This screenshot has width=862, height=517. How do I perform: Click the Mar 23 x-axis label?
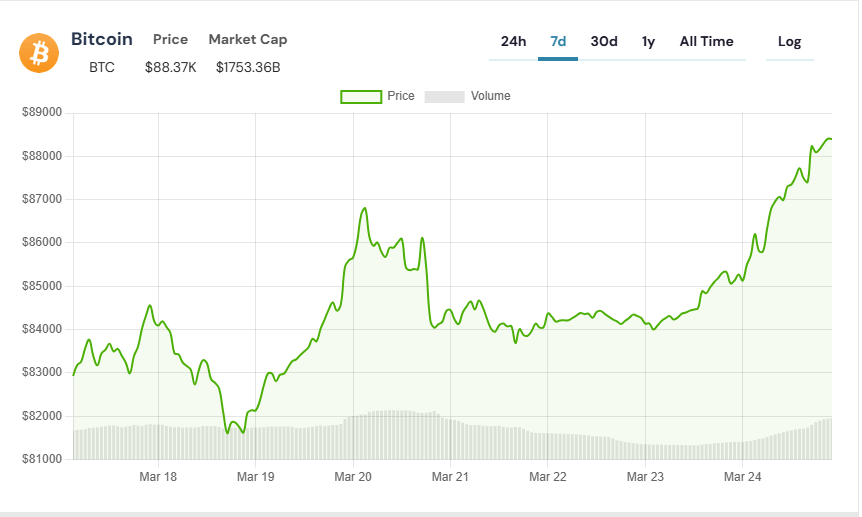(x=645, y=477)
